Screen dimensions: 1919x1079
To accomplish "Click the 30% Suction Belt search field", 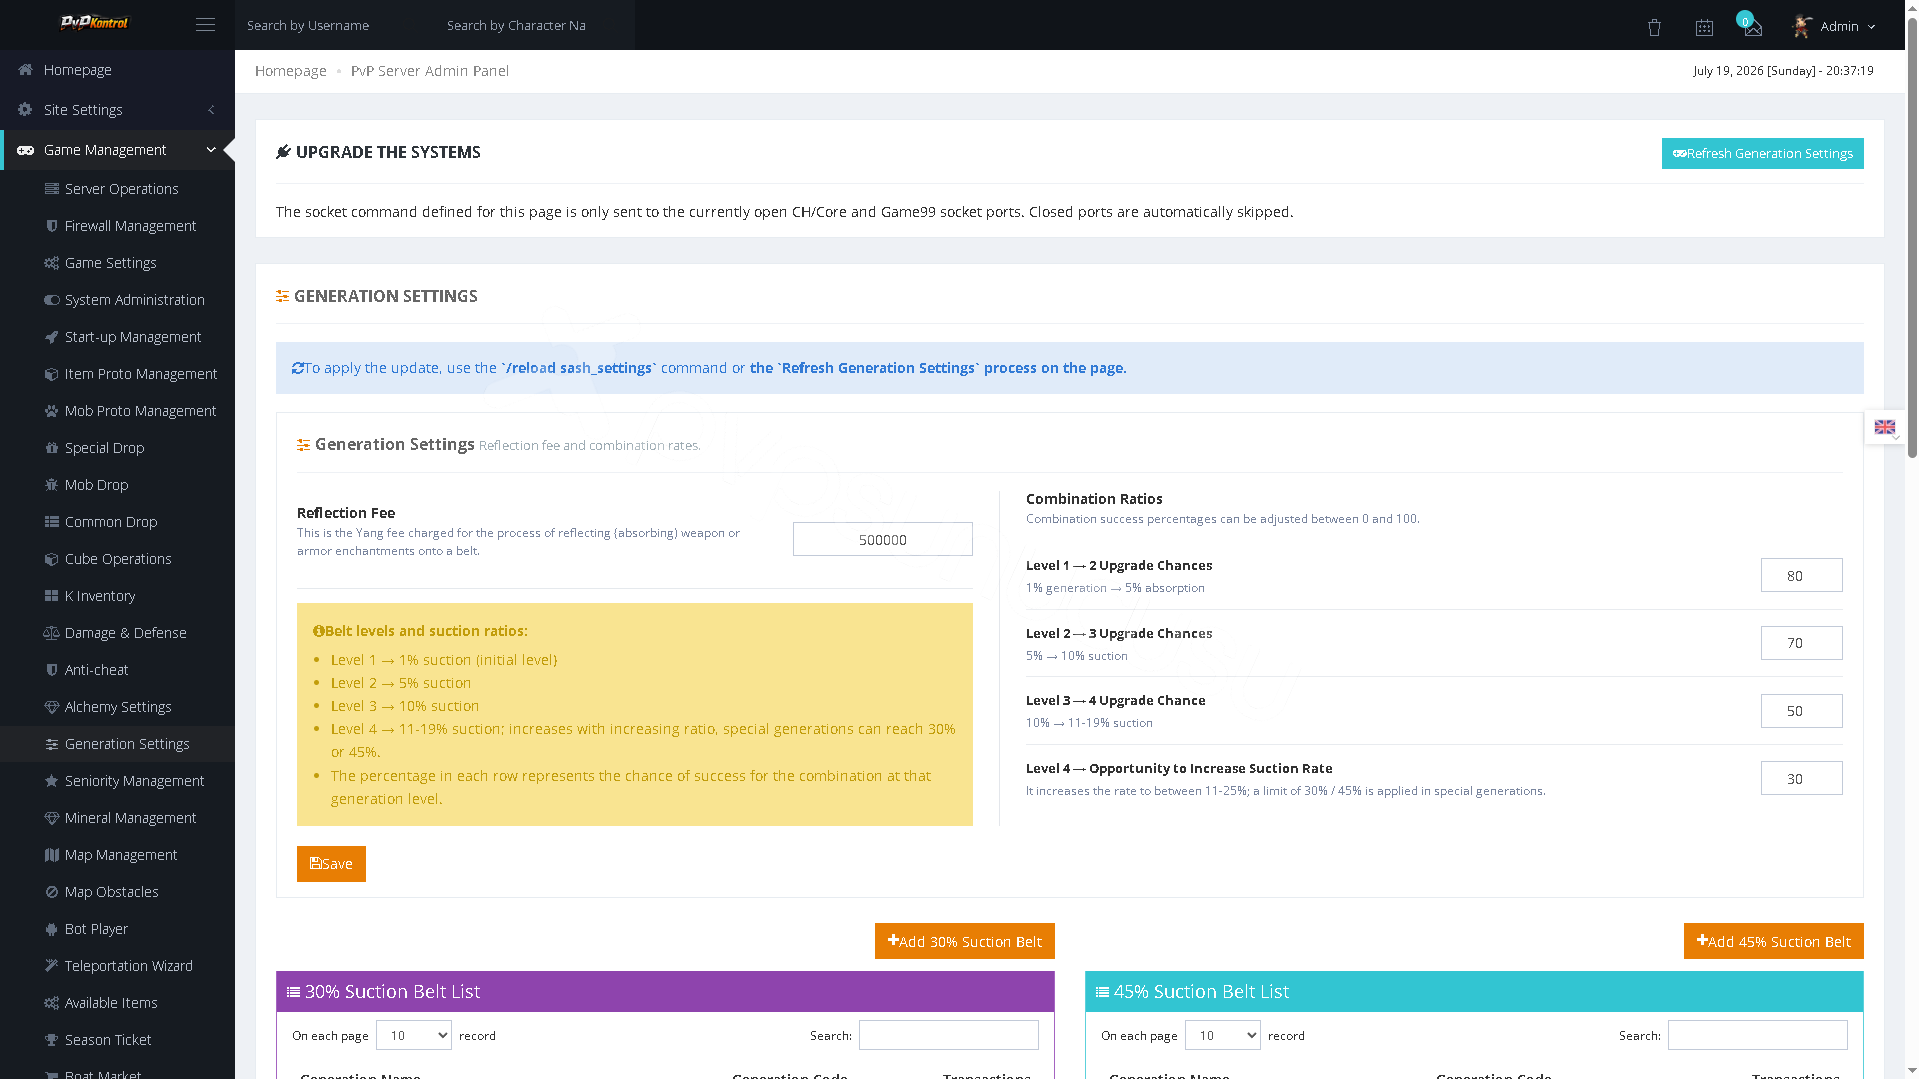I will click(948, 1035).
